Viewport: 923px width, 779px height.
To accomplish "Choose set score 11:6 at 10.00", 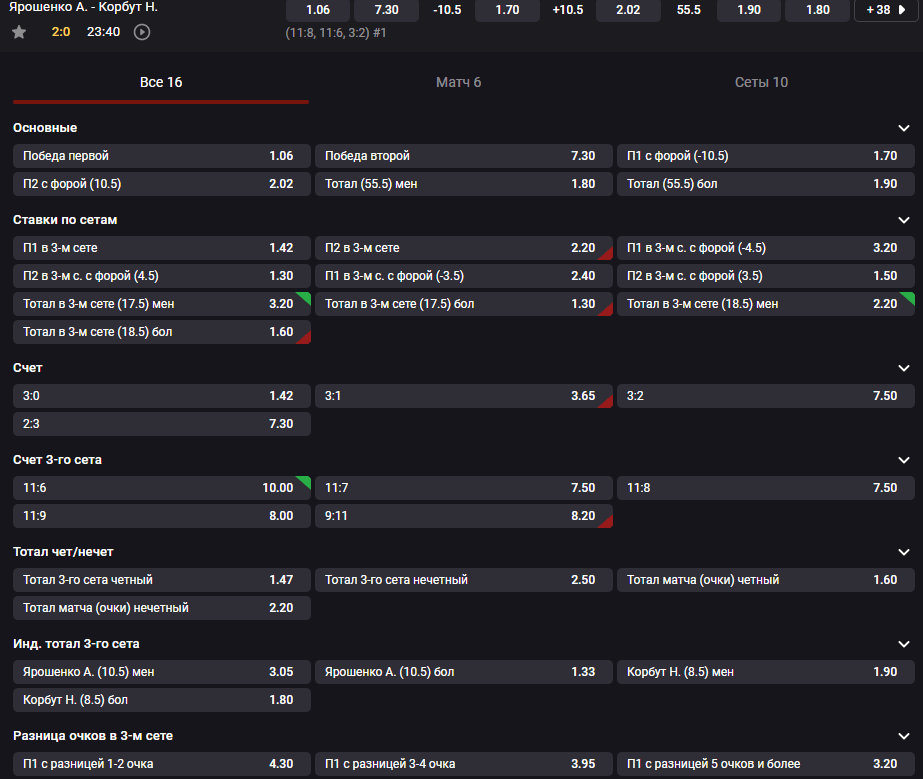I will pyautogui.click(x=161, y=488).
